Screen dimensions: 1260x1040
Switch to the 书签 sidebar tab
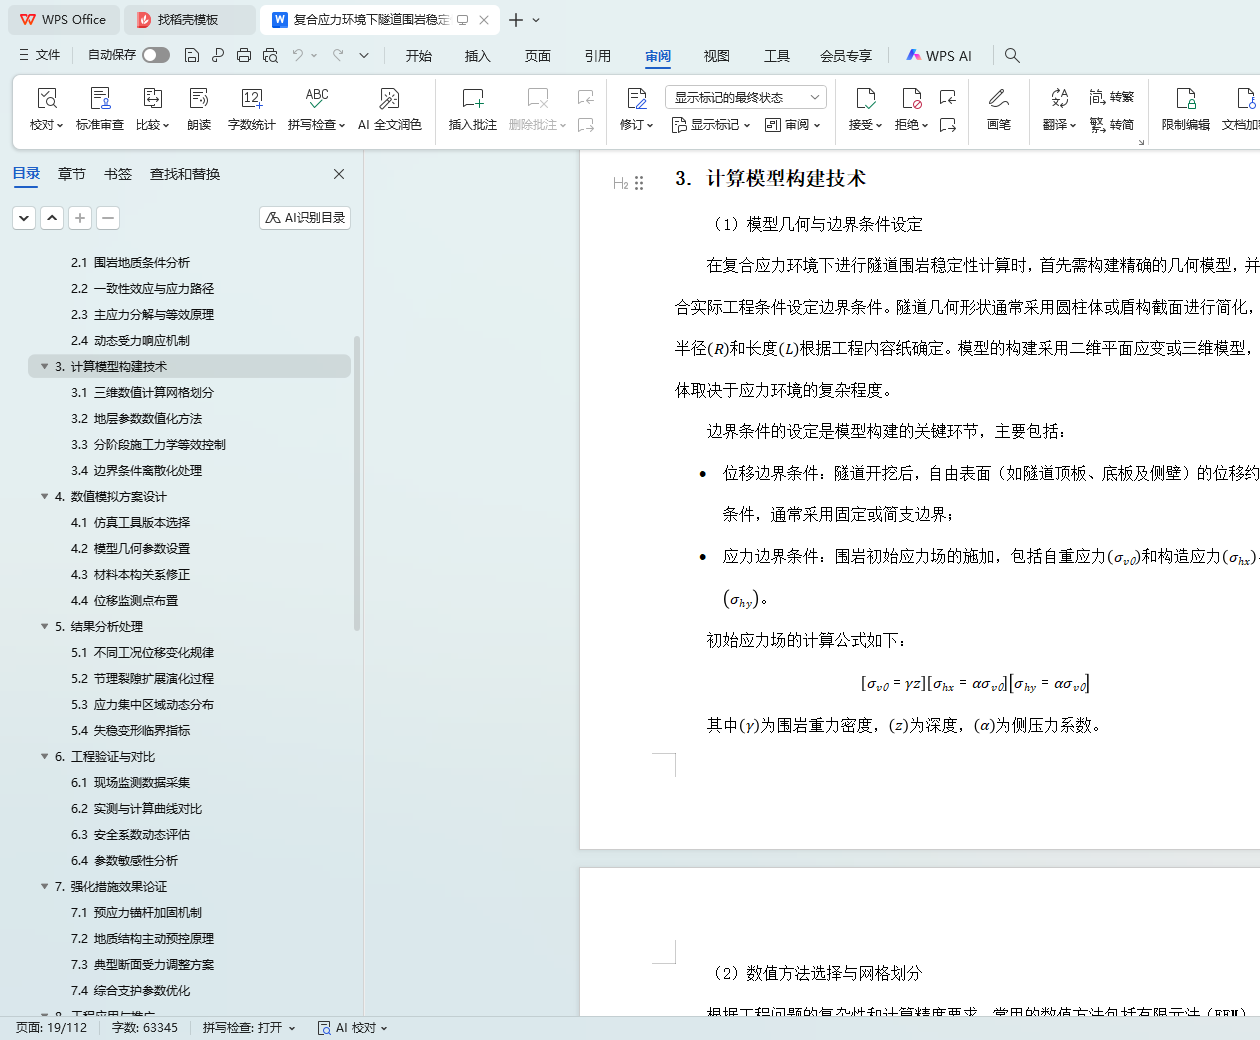(x=118, y=174)
